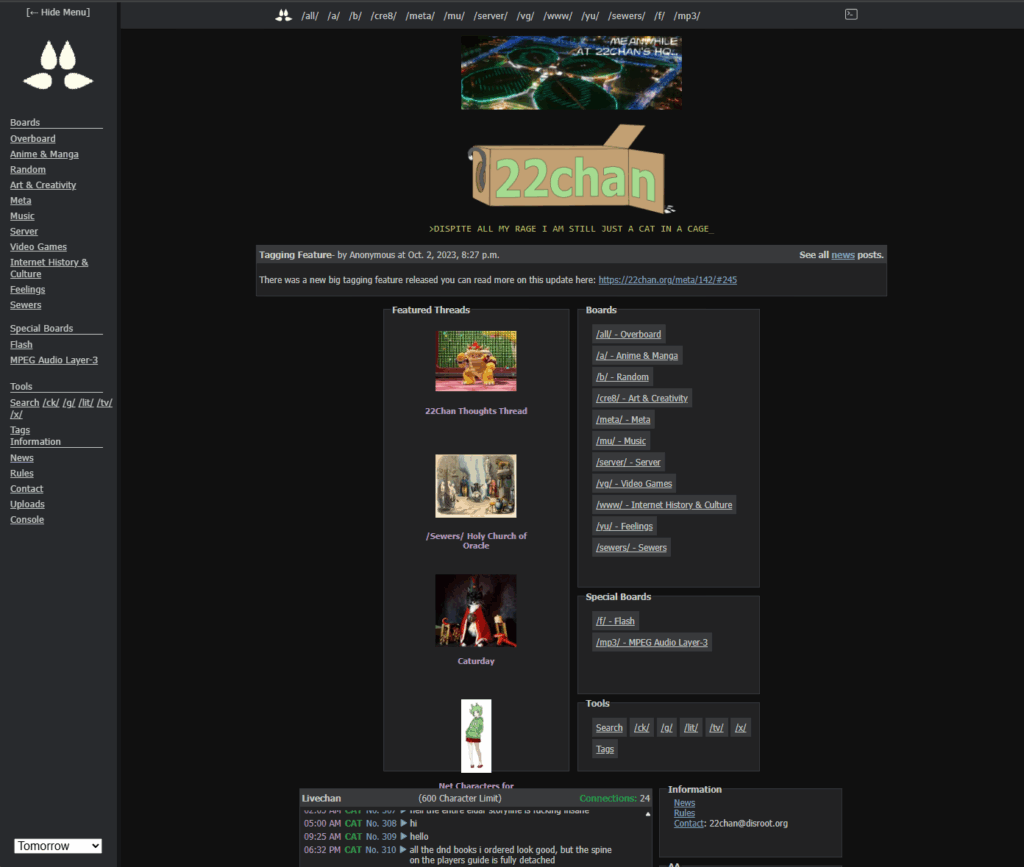Go to /all/ in top navigation
The height and width of the screenshot is (867, 1024).
point(310,16)
